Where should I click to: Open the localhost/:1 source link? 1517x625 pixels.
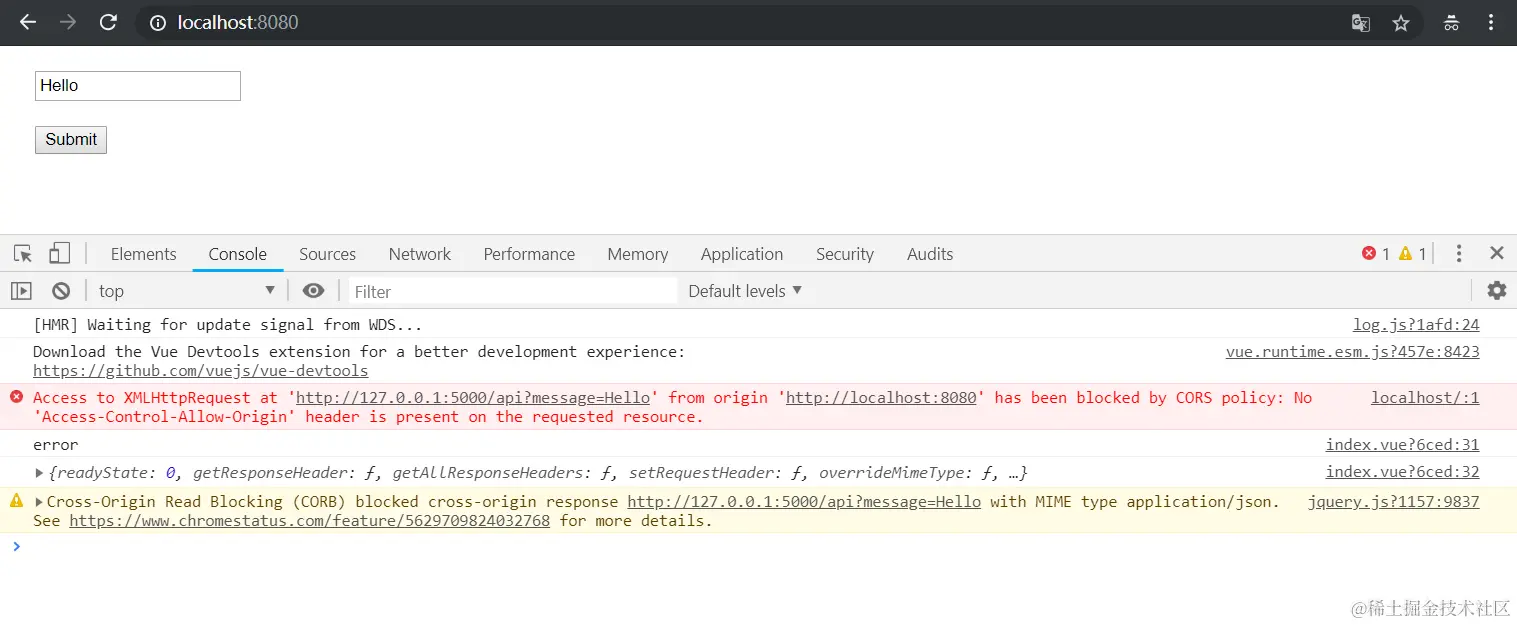click(1425, 398)
